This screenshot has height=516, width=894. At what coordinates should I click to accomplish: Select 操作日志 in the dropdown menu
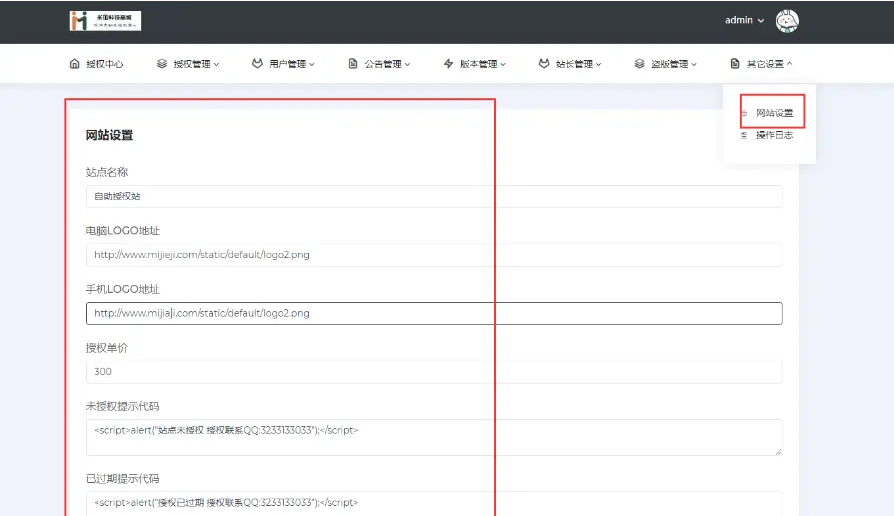[x=774, y=135]
